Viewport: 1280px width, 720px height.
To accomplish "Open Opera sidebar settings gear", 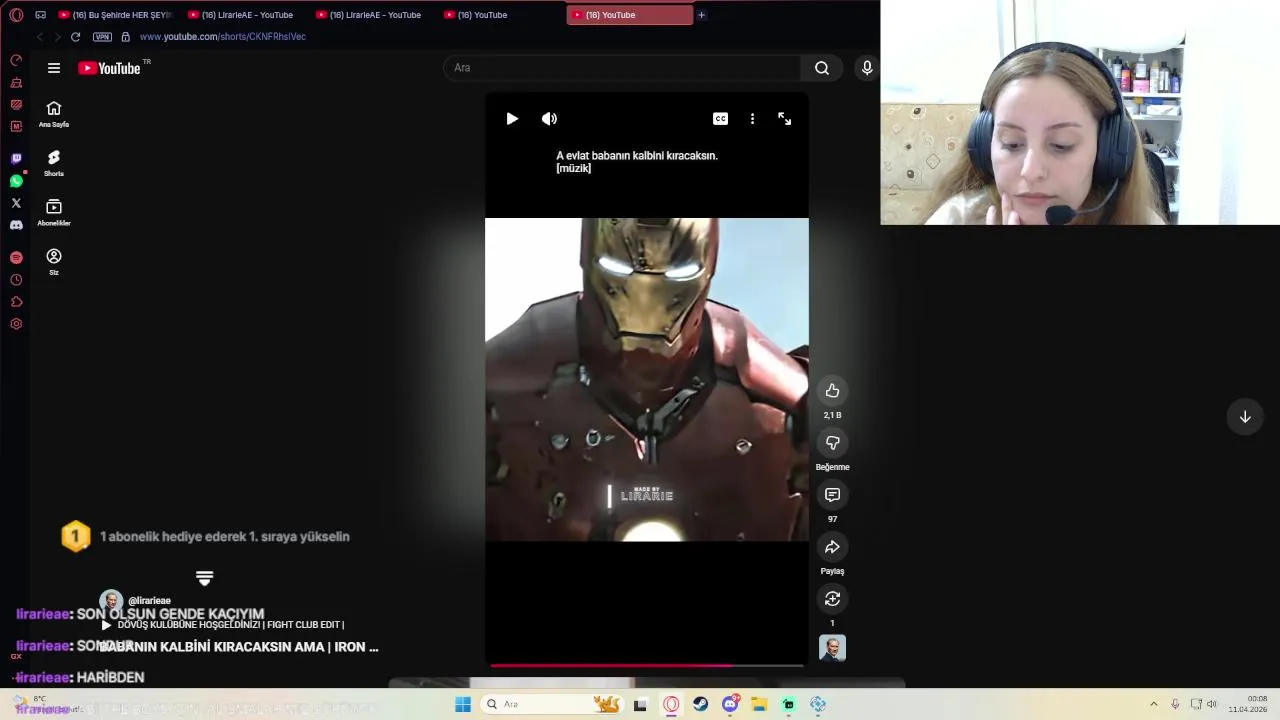I will (16, 324).
